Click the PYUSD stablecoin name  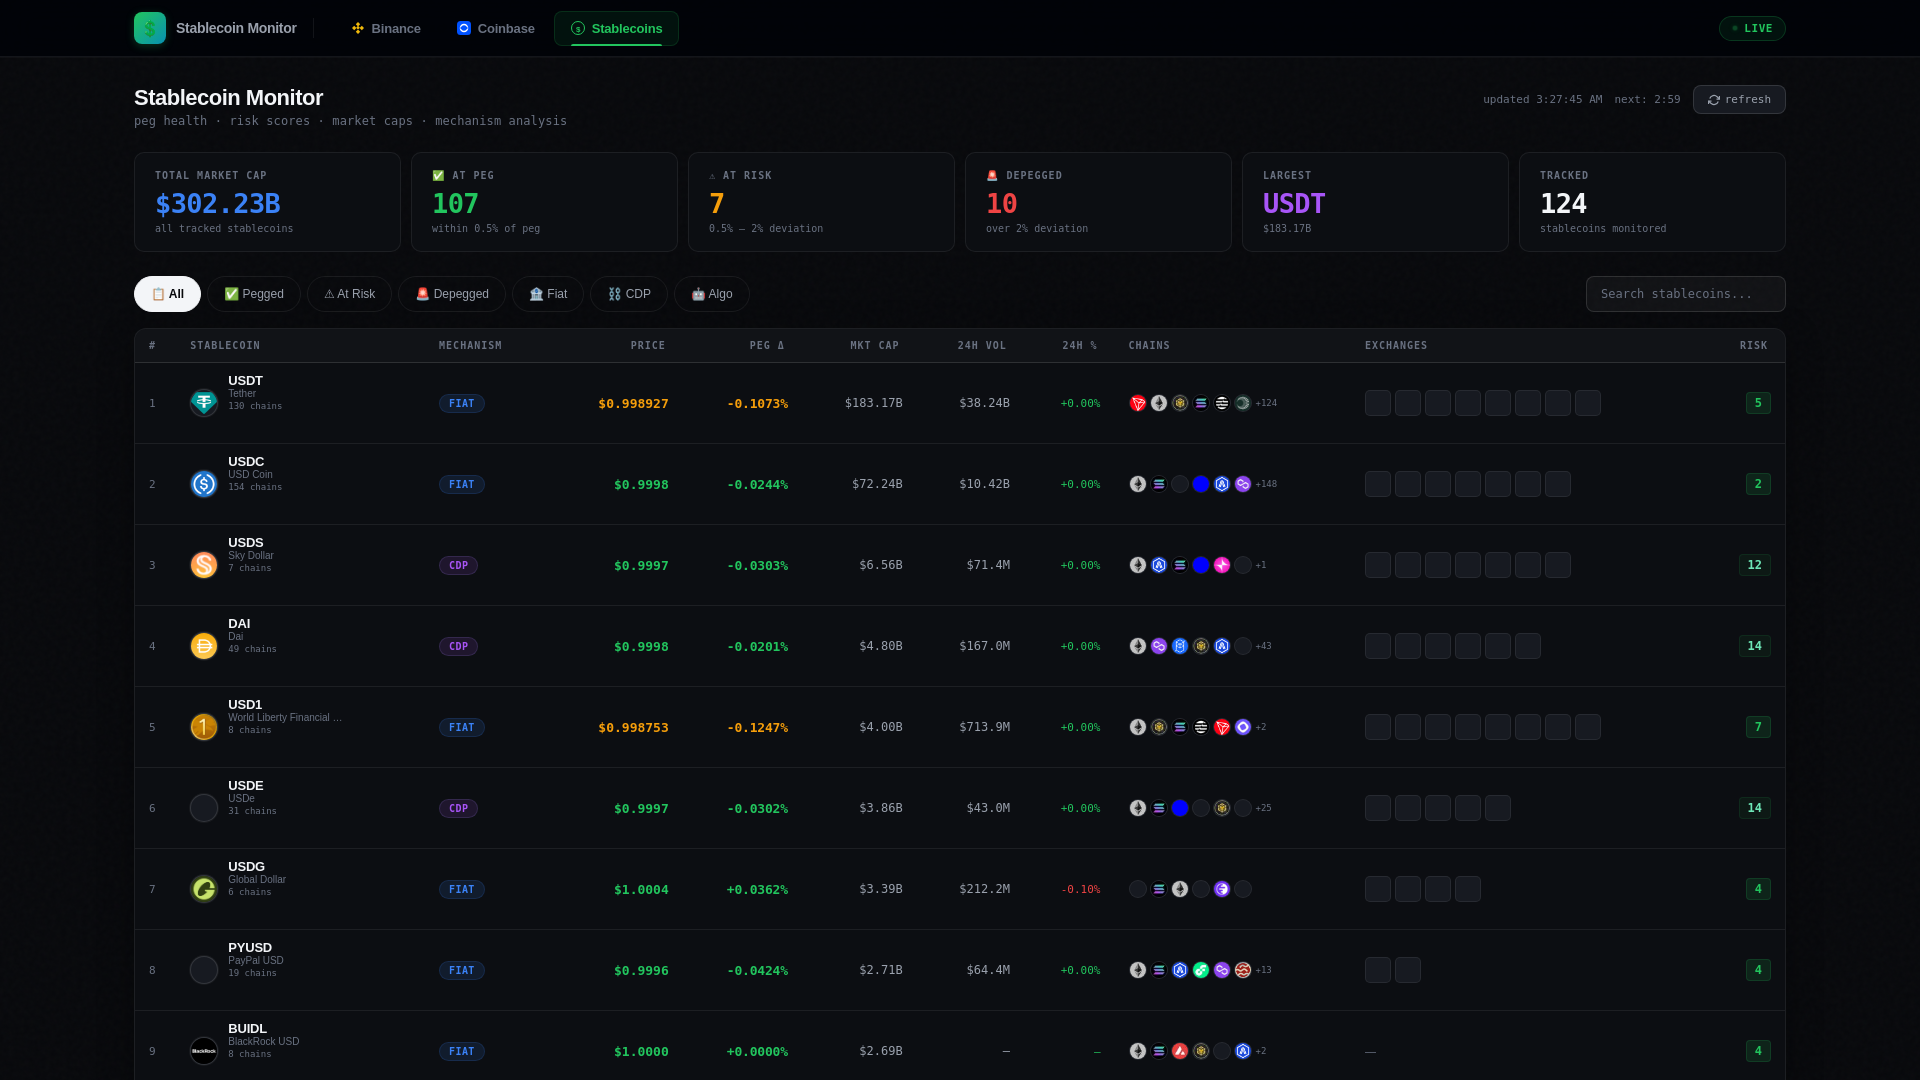point(250,947)
